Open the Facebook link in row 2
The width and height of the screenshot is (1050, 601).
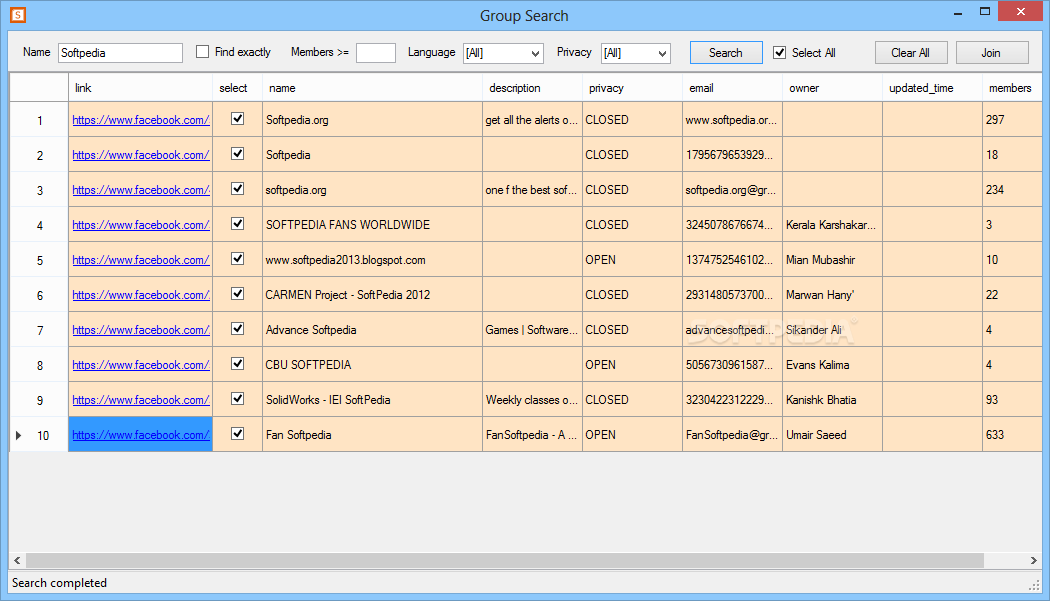141,155
